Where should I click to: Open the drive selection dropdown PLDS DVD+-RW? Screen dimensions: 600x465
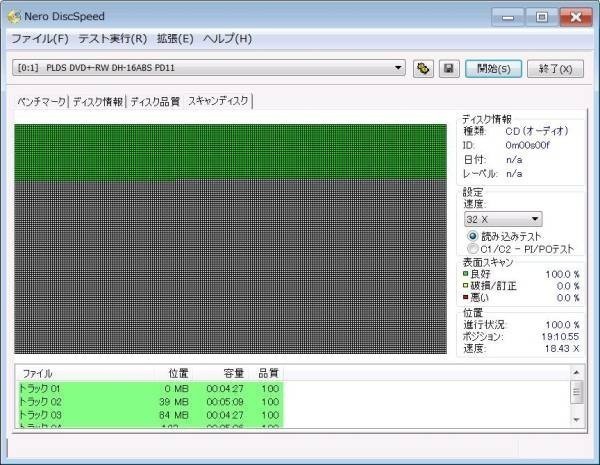click(209, 68)
